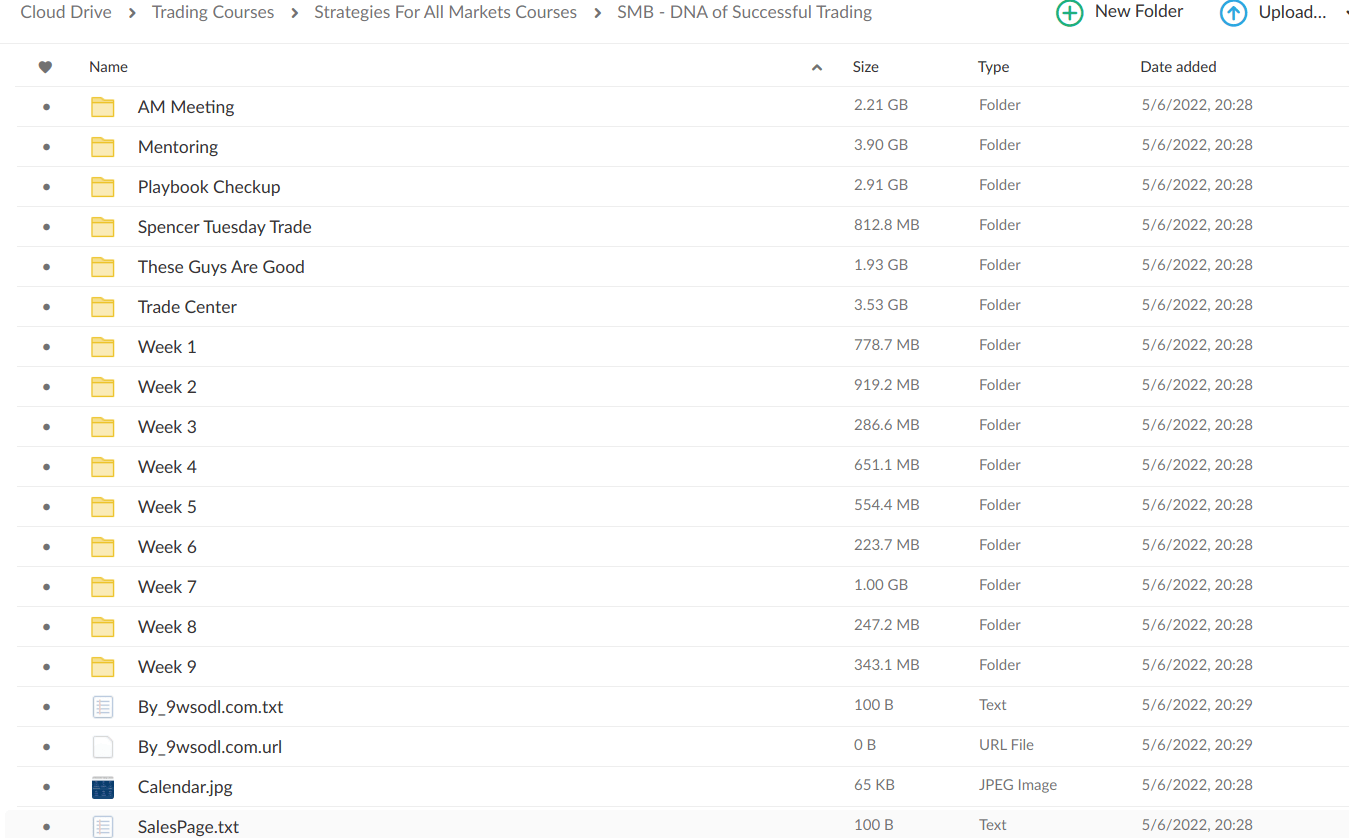Expand the Upload dropdown caret

(x=1345, y=12)
